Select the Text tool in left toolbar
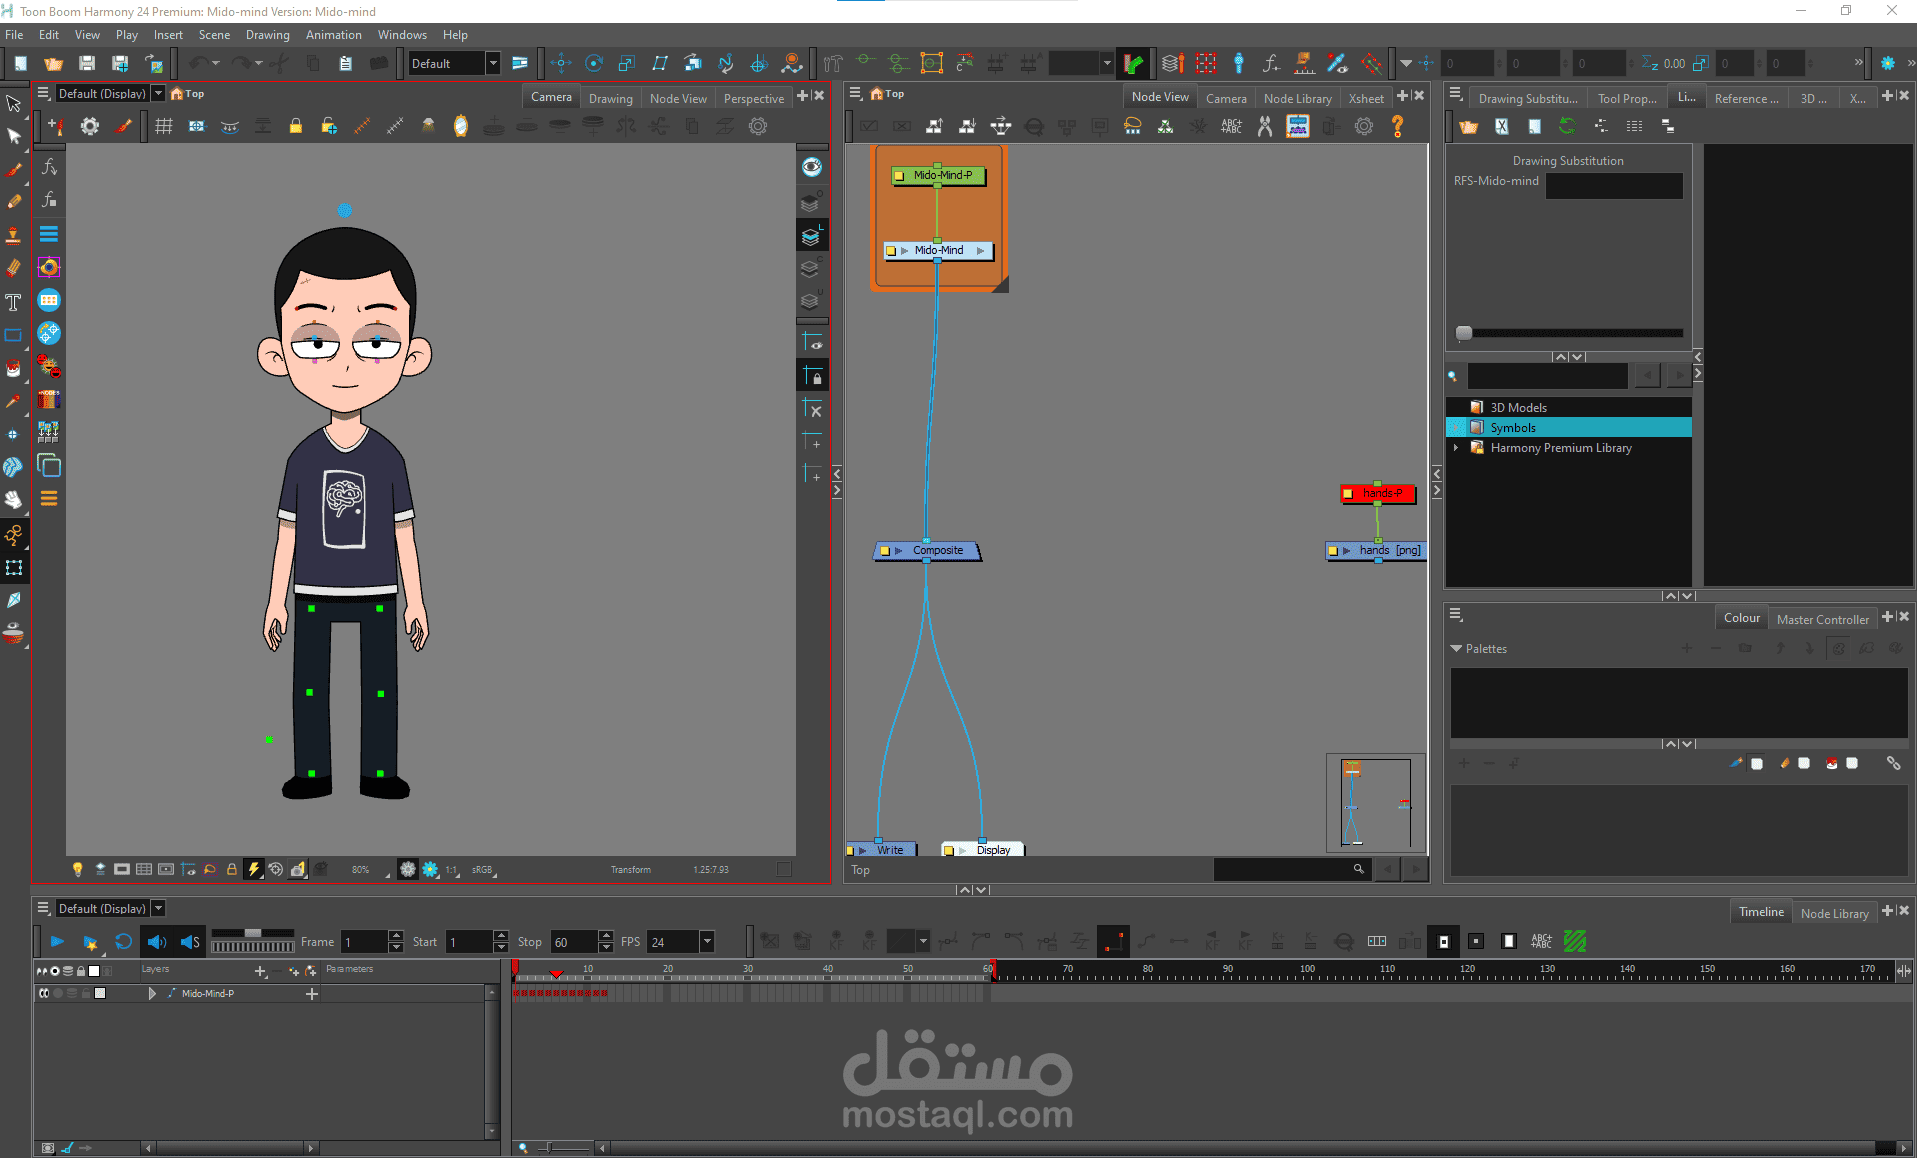Viewport: 1917px width, 1158px height. click(x=14, y=302)
